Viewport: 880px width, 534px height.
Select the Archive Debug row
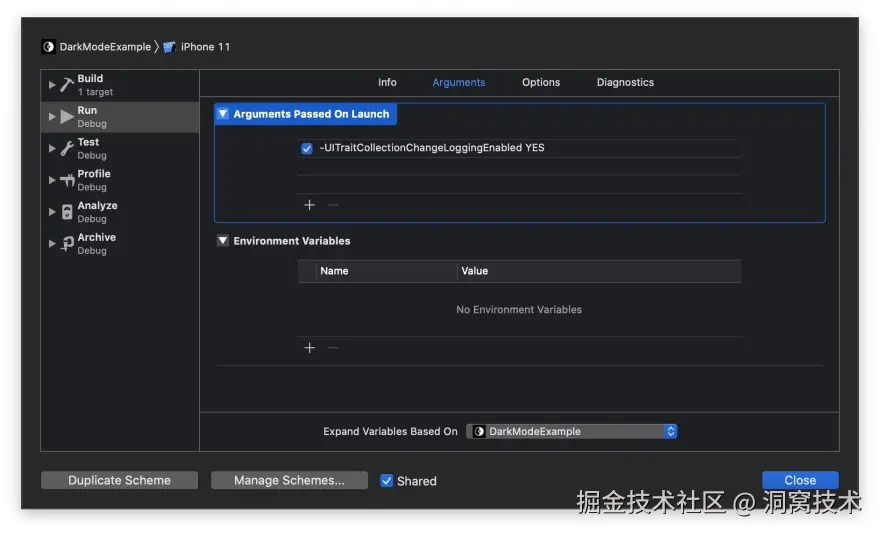coord(120,244)
